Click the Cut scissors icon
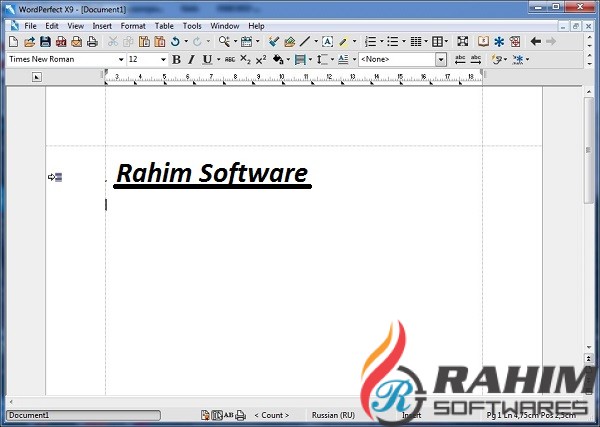The height and width of the screenshot is (427, 600). coord(112,41)
